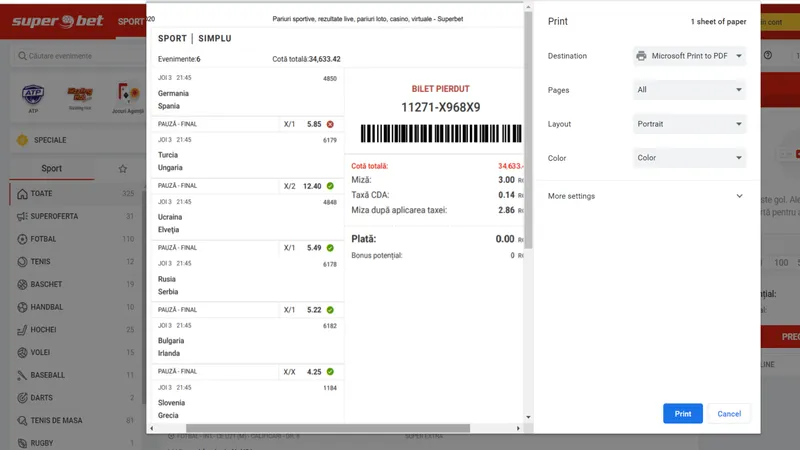Click green check icon next to 12.40
The width and height of the screenshot is (800, 450).
[x=330, y=186]
